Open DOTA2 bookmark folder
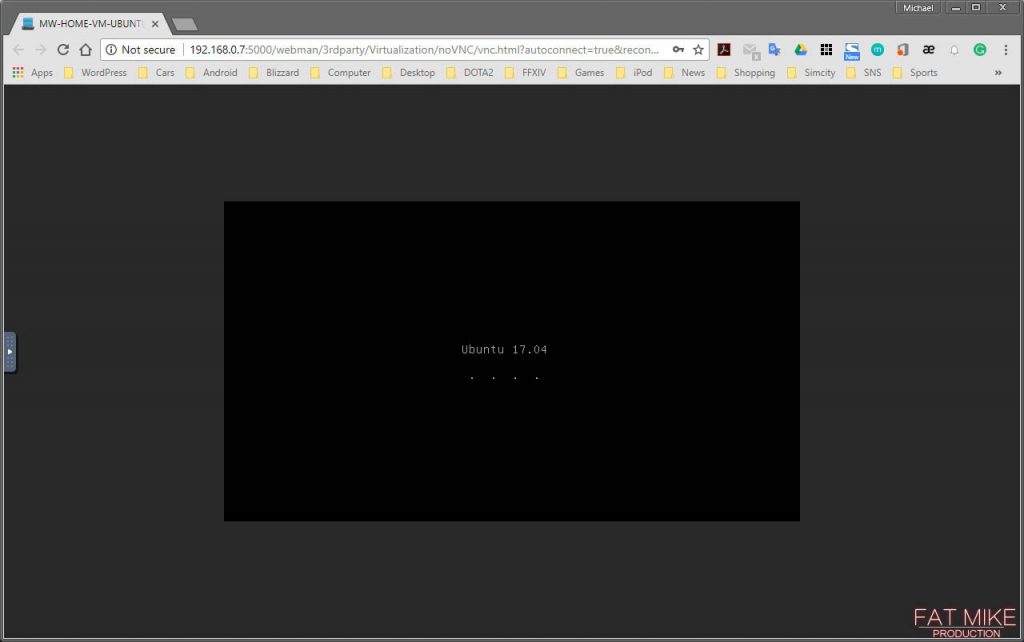 [x=470, y=72]
